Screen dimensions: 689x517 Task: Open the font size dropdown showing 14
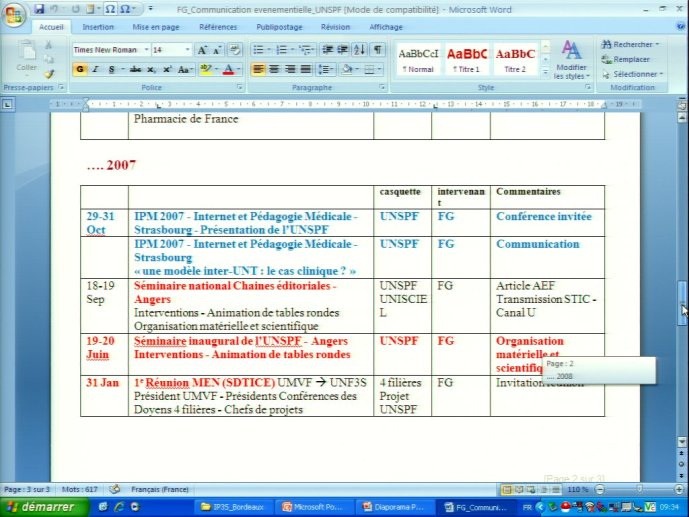(x=187, y=50)
